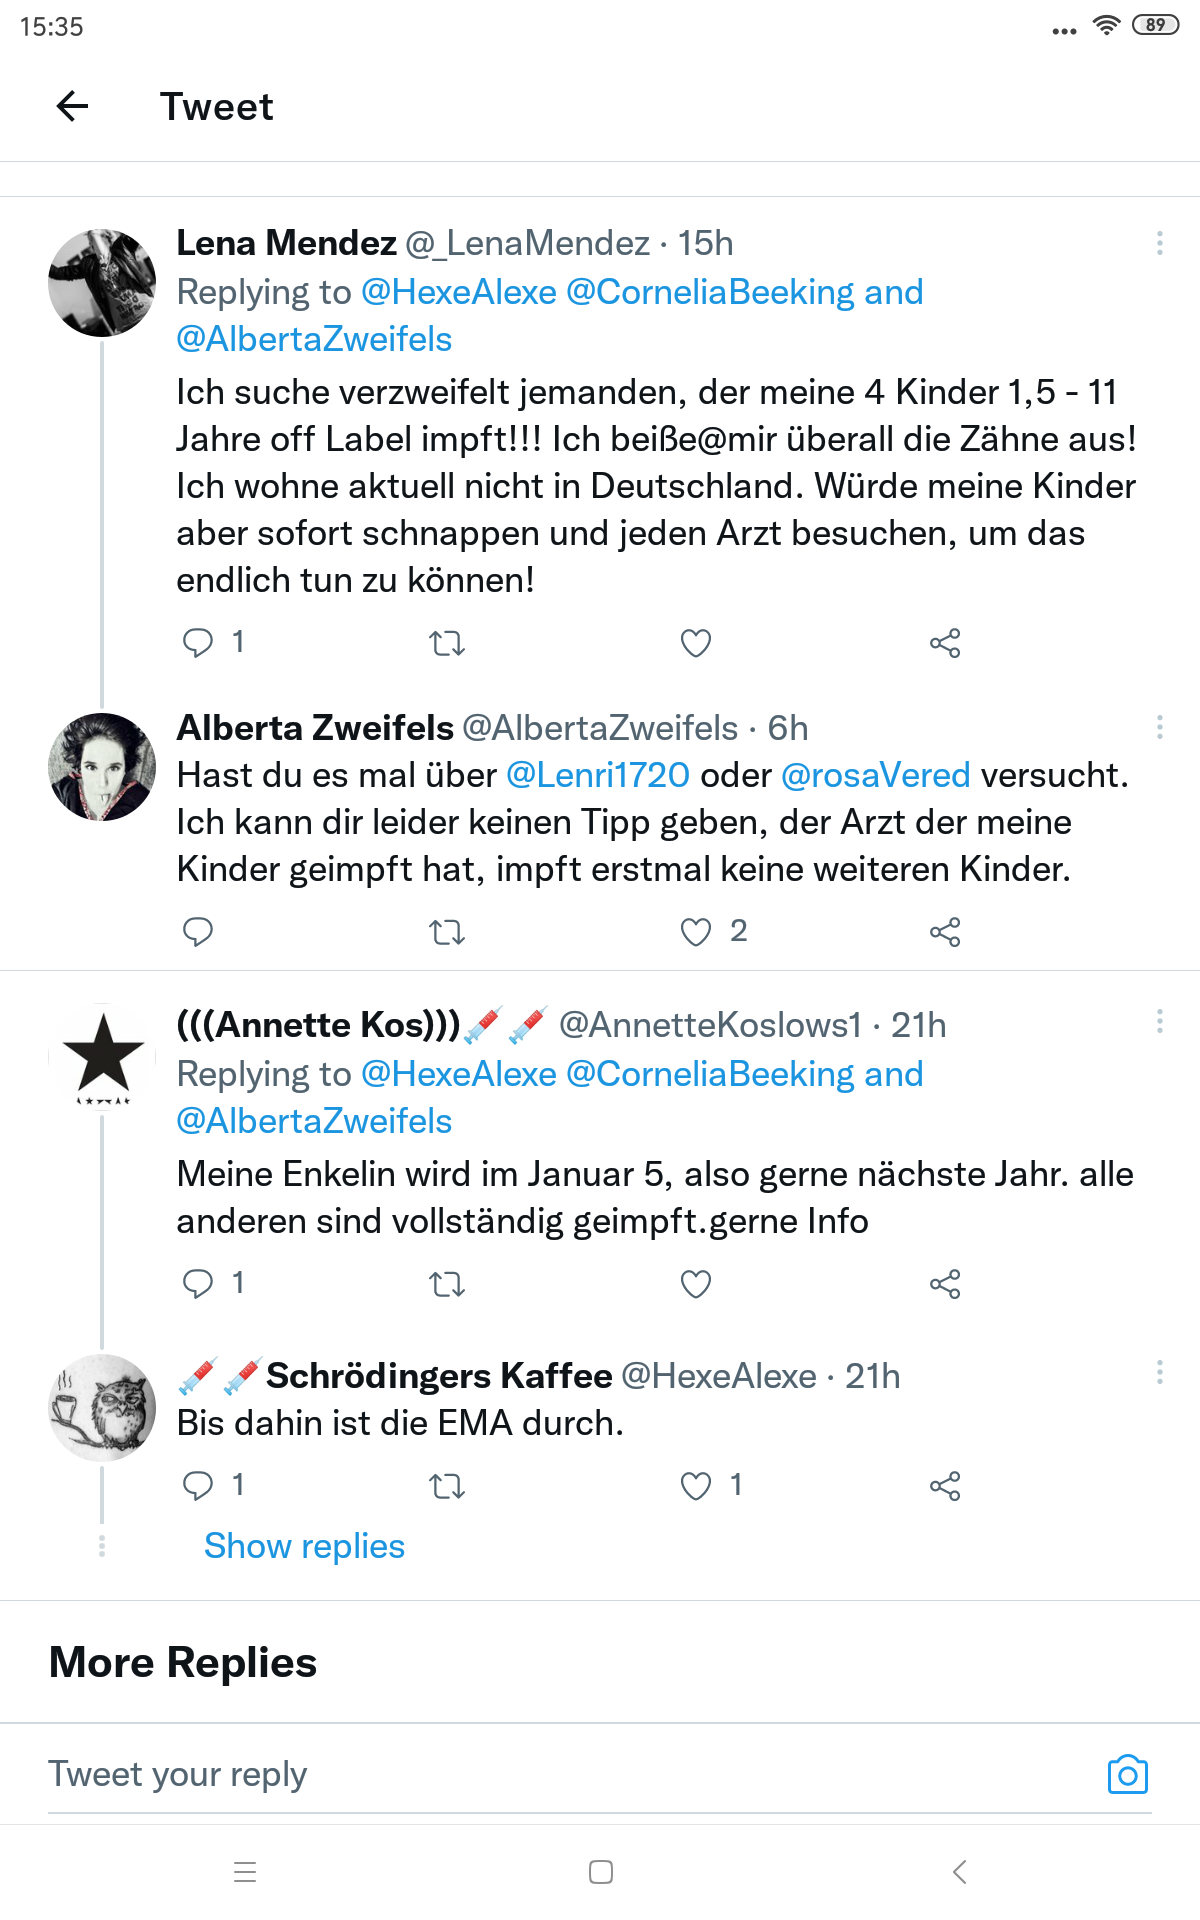Like Annette Kos's tweet
Image resolution: width=1200 pixels, height=1920 pixels.
(x=695, y=1284)
